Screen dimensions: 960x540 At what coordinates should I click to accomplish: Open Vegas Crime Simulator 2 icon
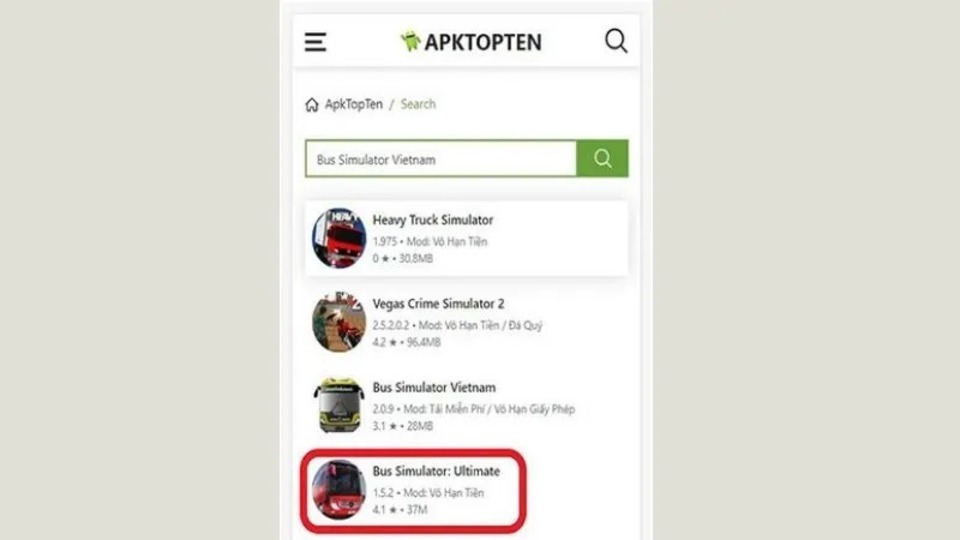pyautogui.click(x=339, y=322)
